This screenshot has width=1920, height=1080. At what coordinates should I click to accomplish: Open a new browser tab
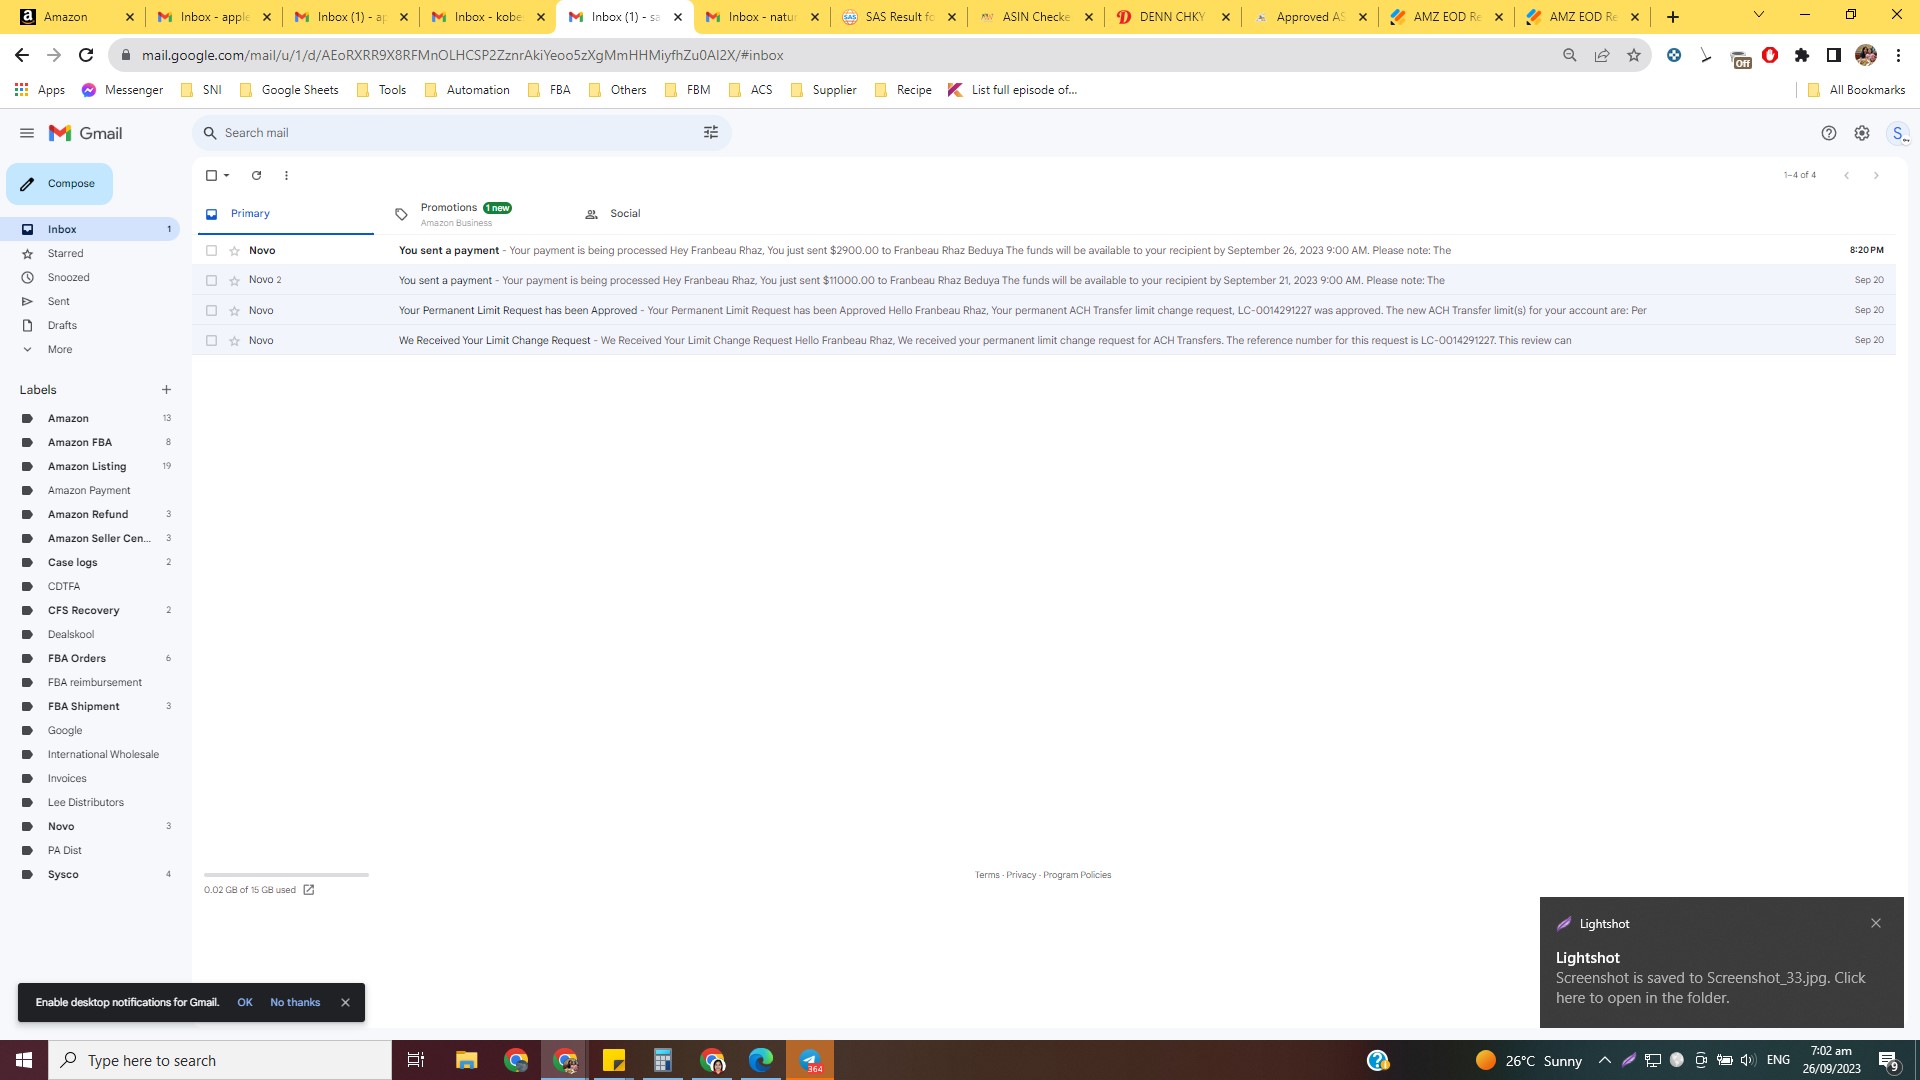[x=1673, y=17]
